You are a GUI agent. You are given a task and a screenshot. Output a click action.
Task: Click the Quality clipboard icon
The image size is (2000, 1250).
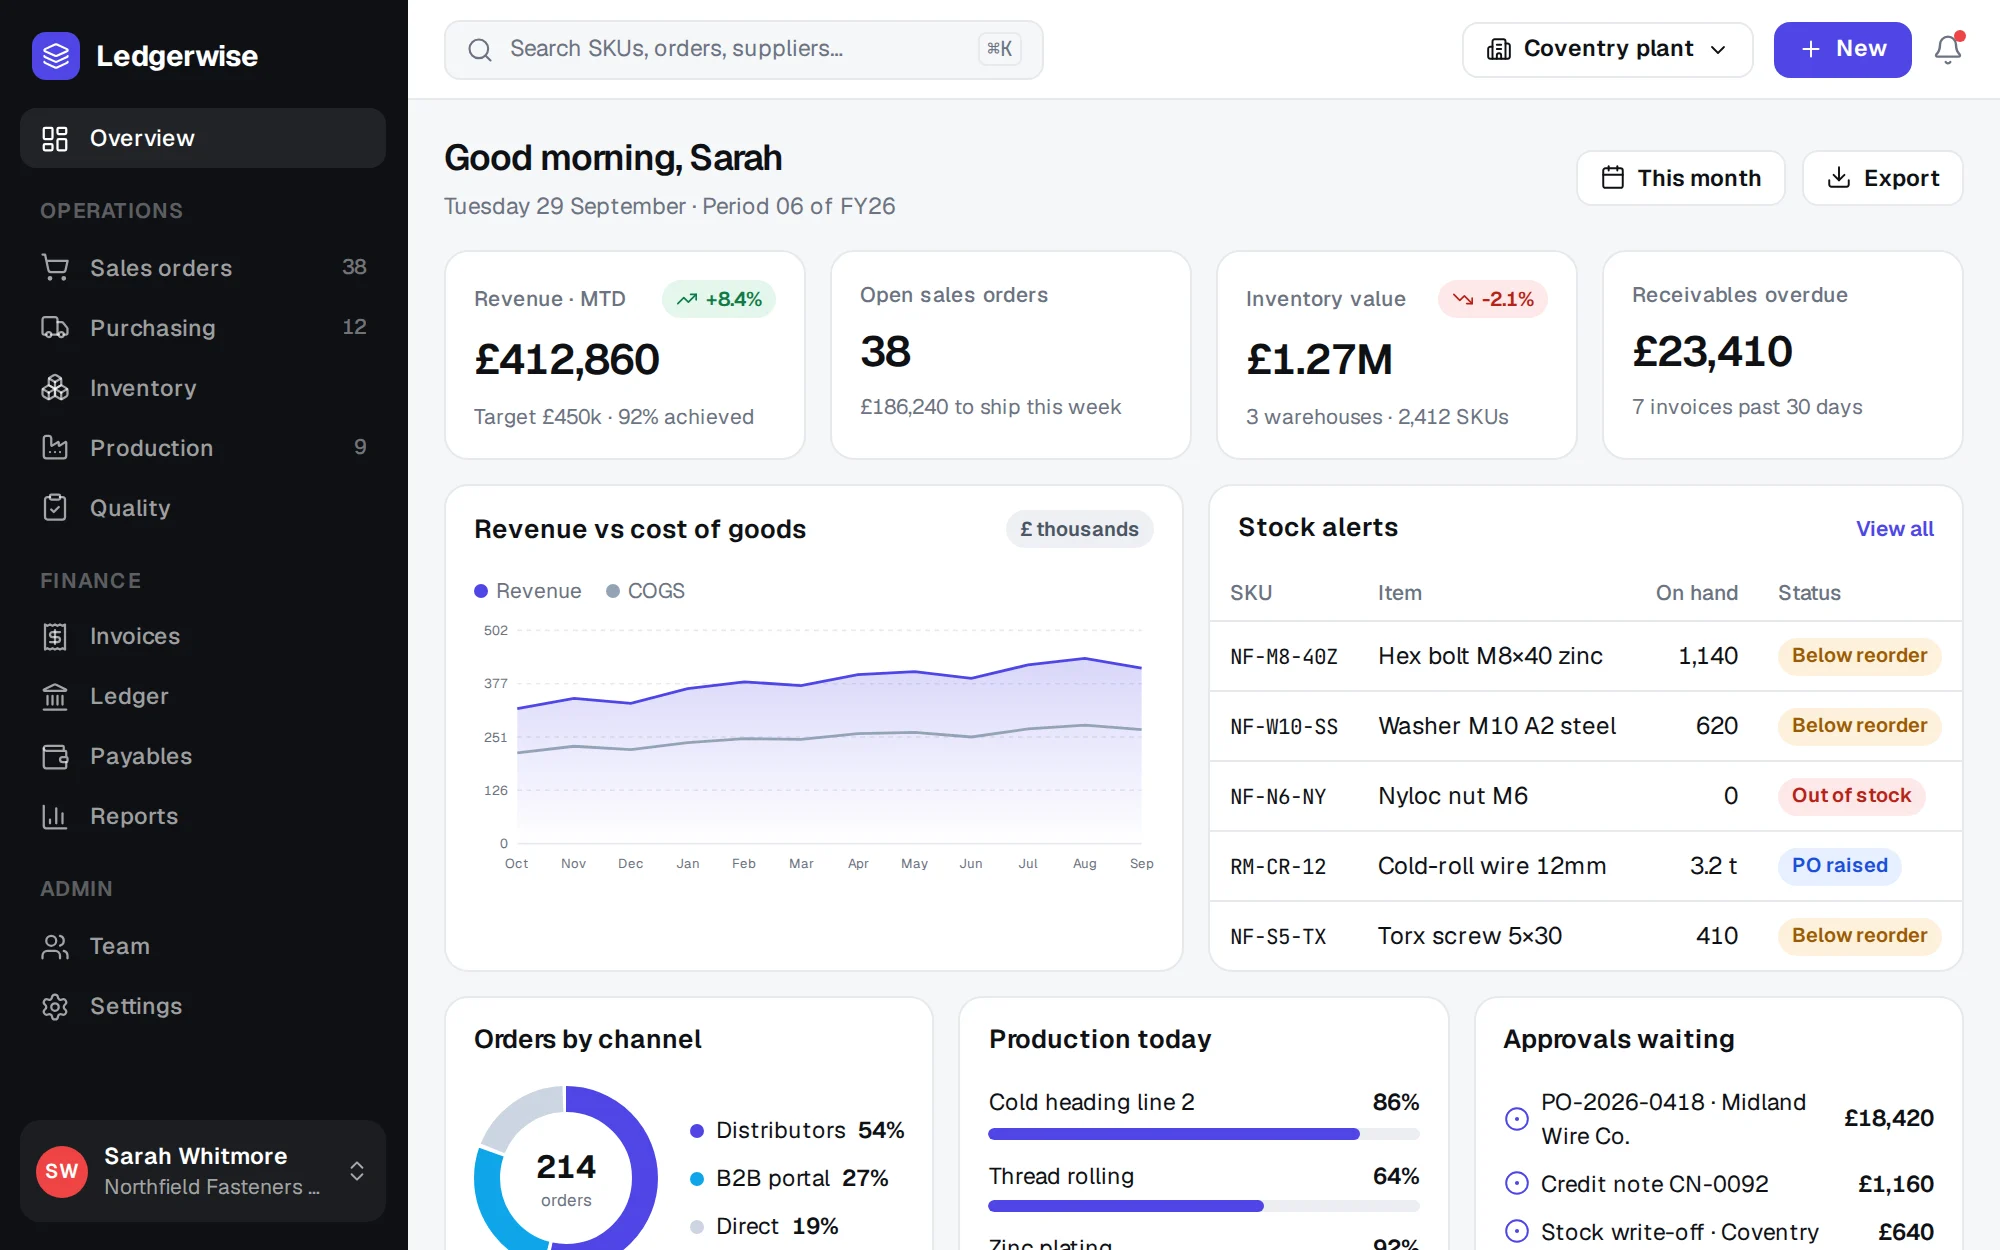click(x=55, y=507)
